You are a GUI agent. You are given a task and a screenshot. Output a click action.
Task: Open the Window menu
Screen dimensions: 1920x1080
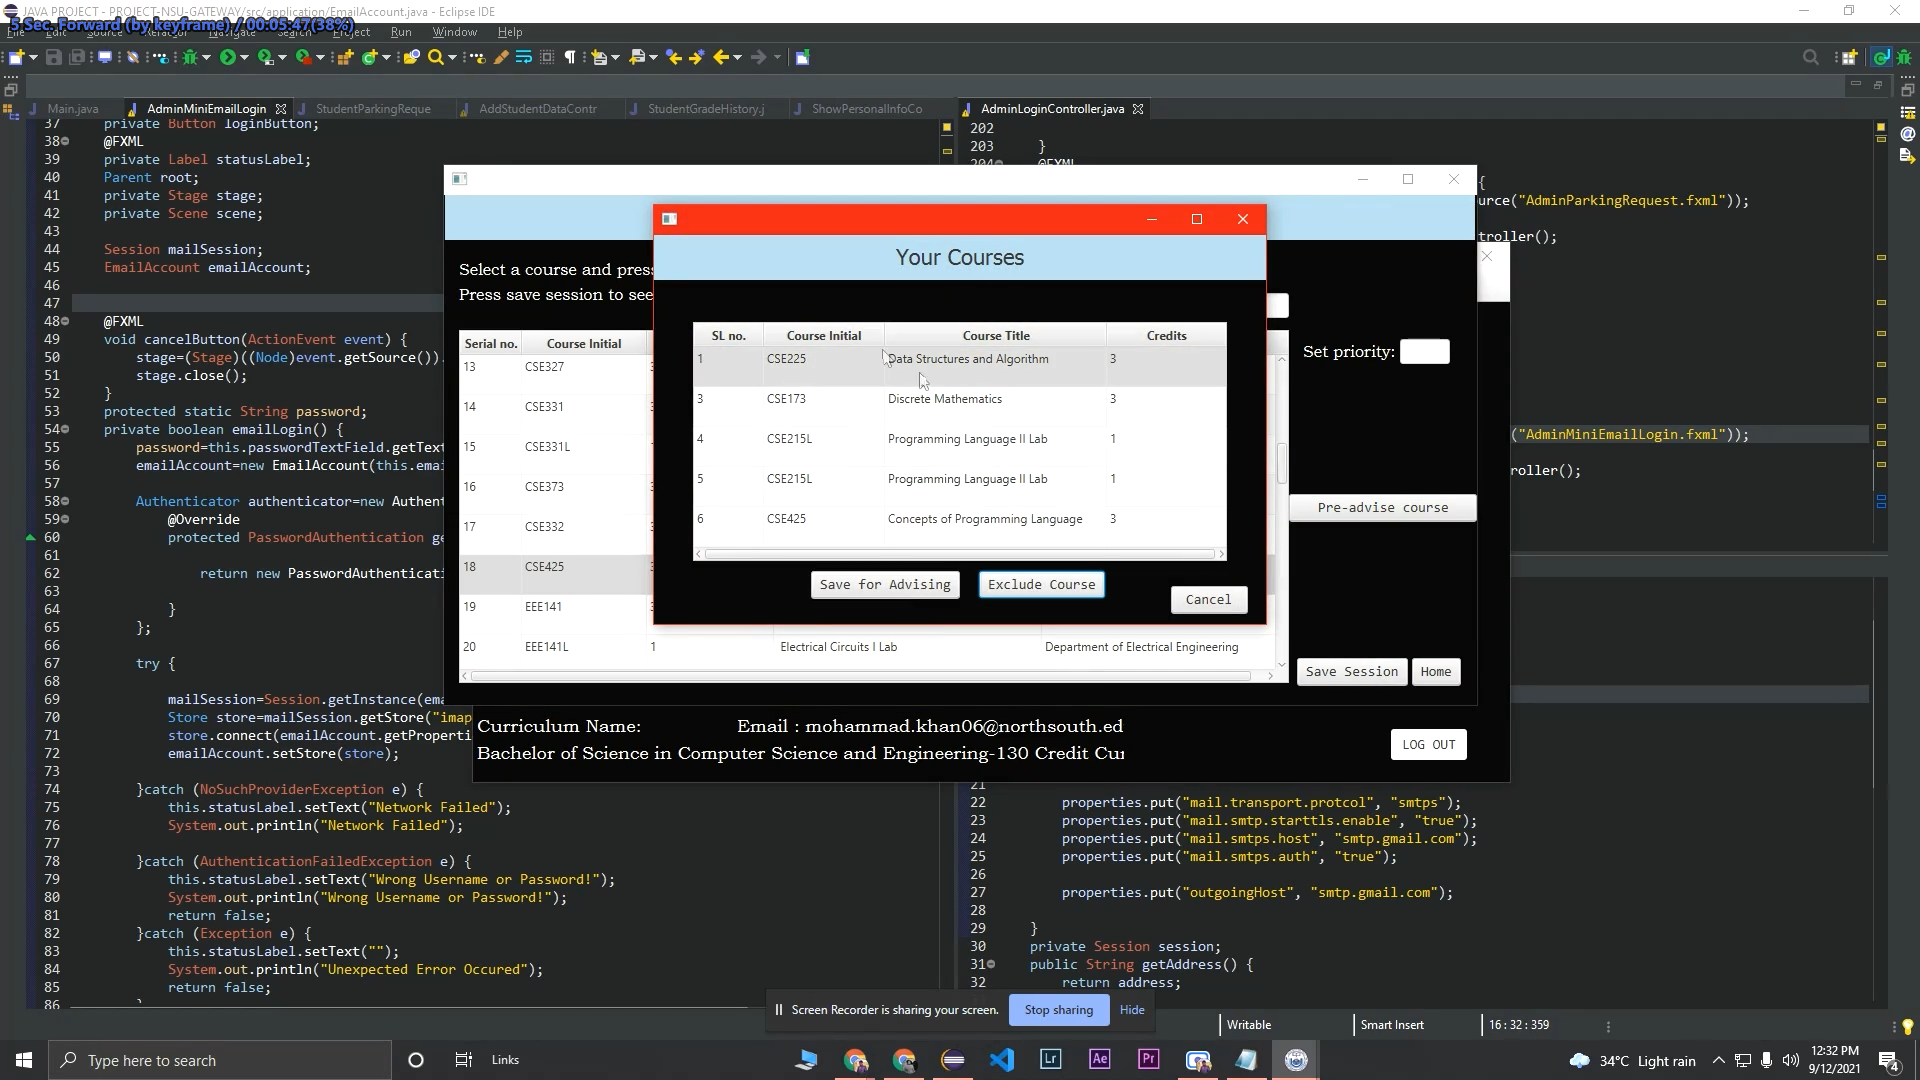click(454, 32)
